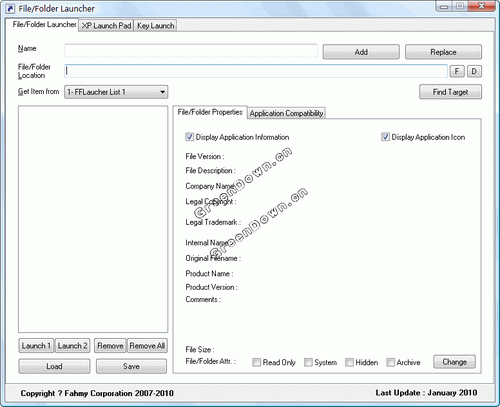Click the D directory browse button
Screen dimensions: 500x407
coord(474,71)
